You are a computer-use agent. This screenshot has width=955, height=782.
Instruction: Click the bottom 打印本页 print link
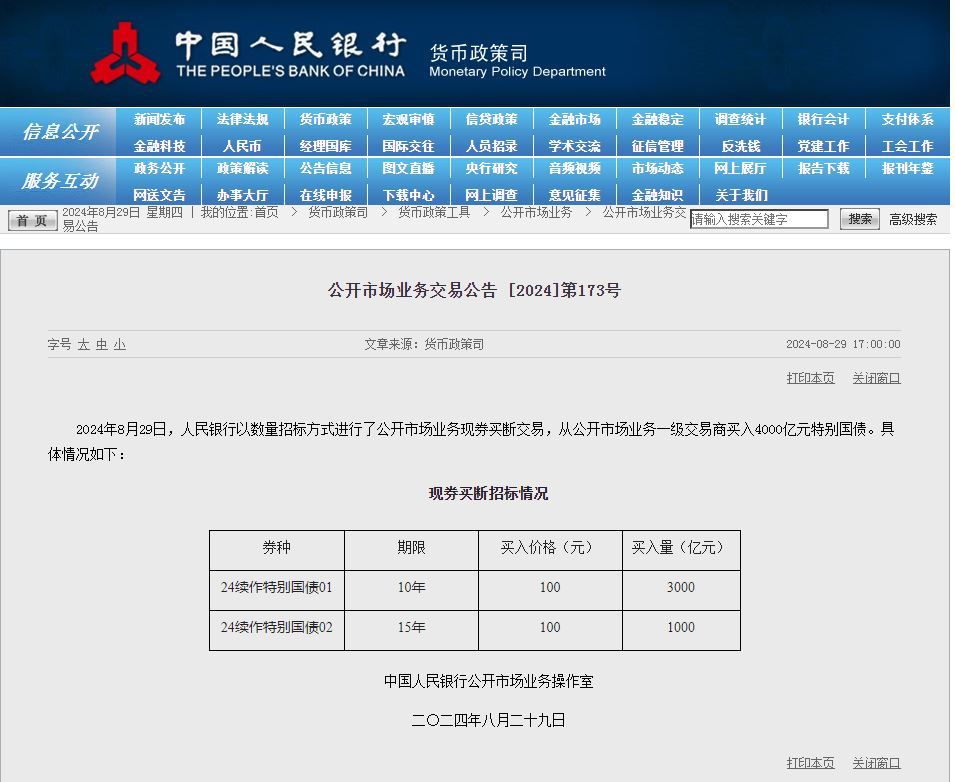(x=810, y=763)
